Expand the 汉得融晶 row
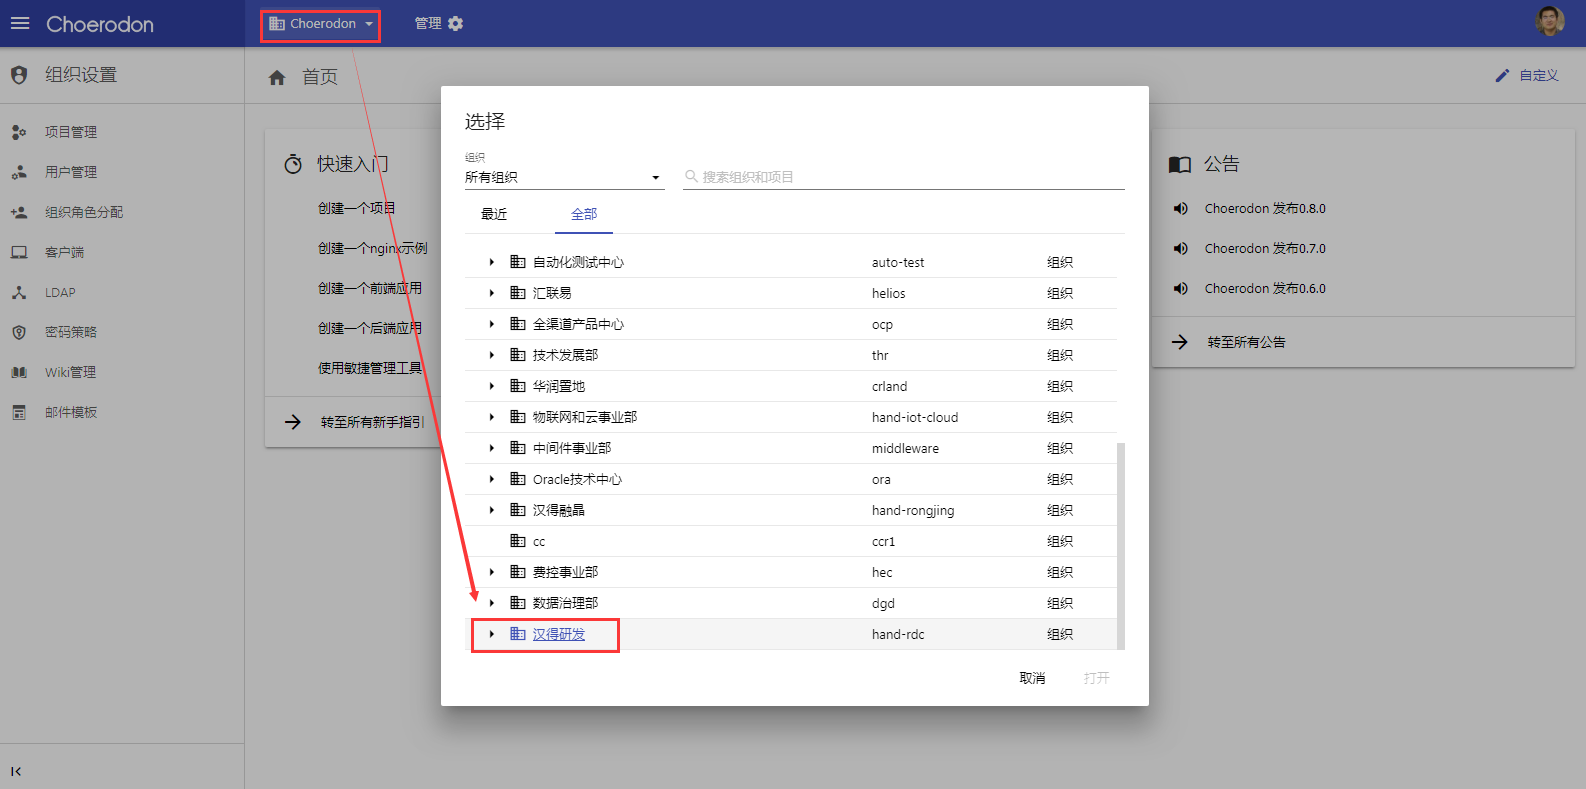This screenshot has width=1586, height=789. coord(492,510)
